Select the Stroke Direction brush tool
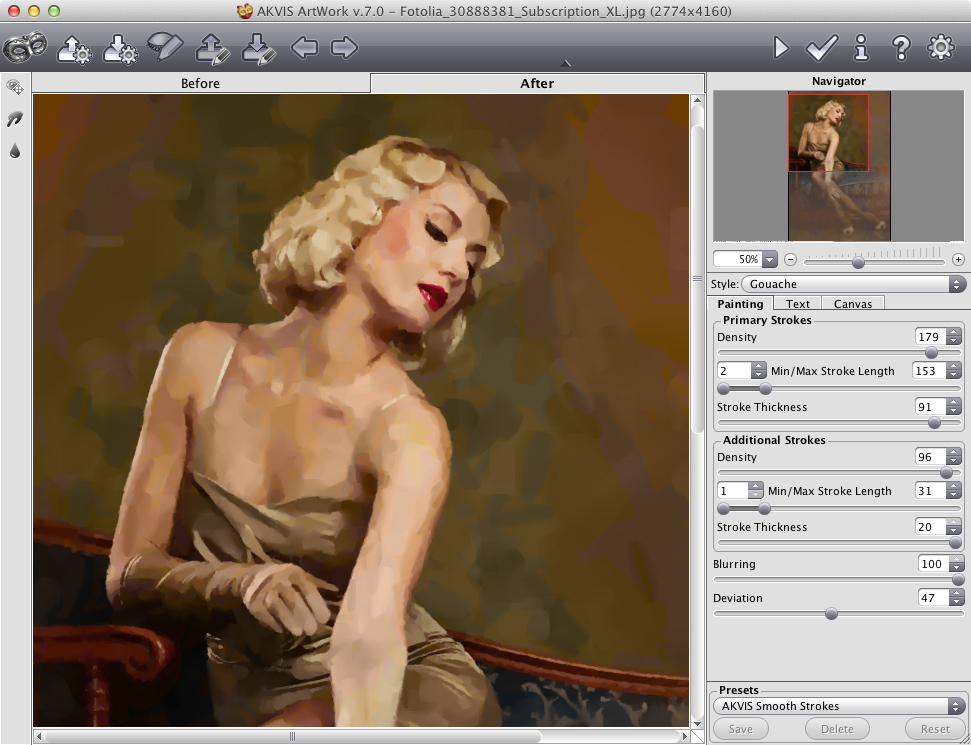The height and width of the screenshot is (745, 971). (x=15, y=119)
